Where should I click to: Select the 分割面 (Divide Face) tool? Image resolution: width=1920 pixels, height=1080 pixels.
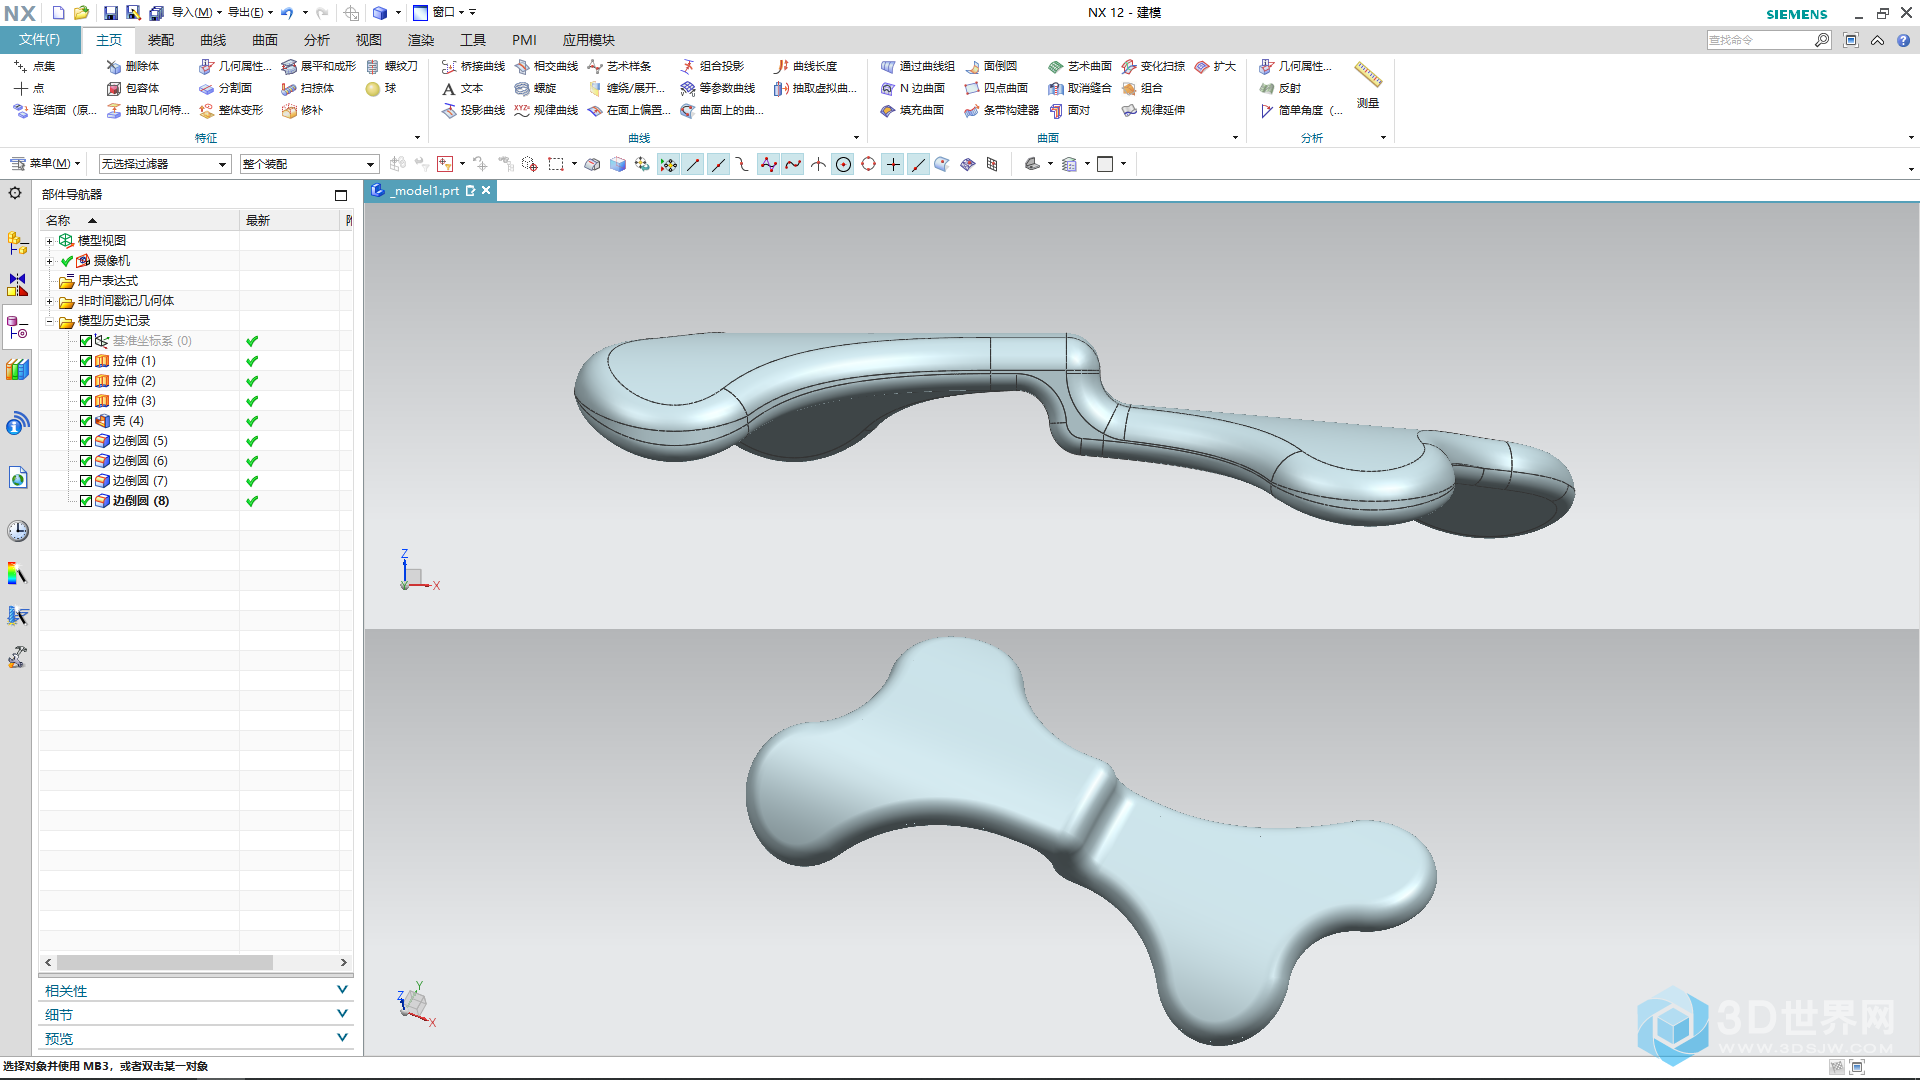[225, 88]
